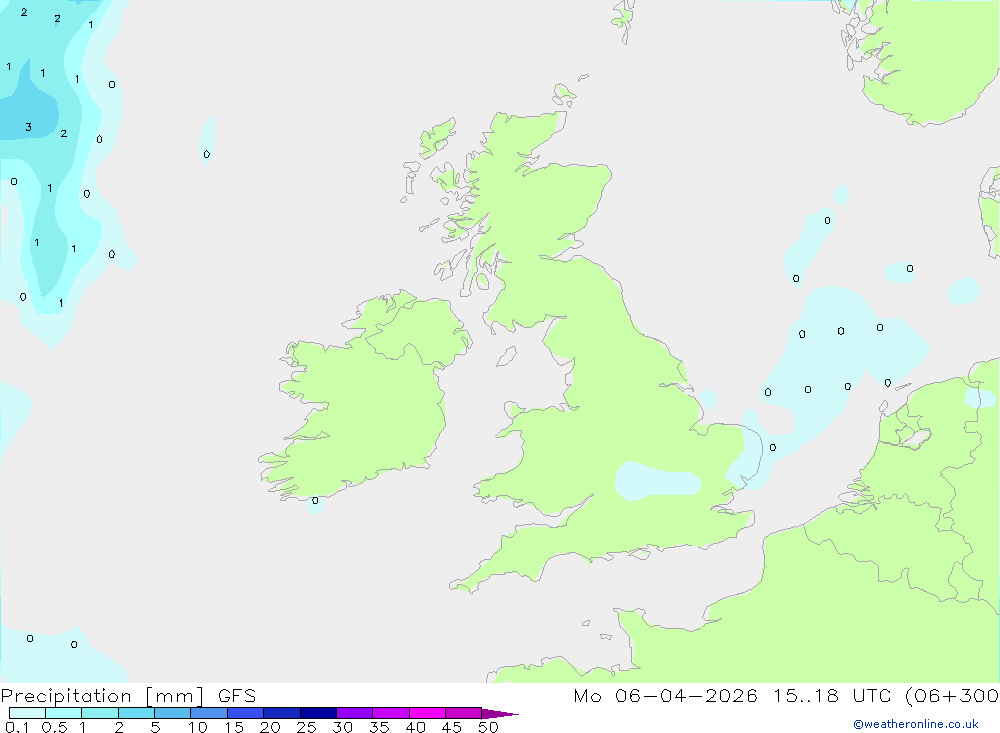Click the date 'Mo 06-04-2026' text
The height and width of the screenshot is (733, 1000).
coord(665,695)
